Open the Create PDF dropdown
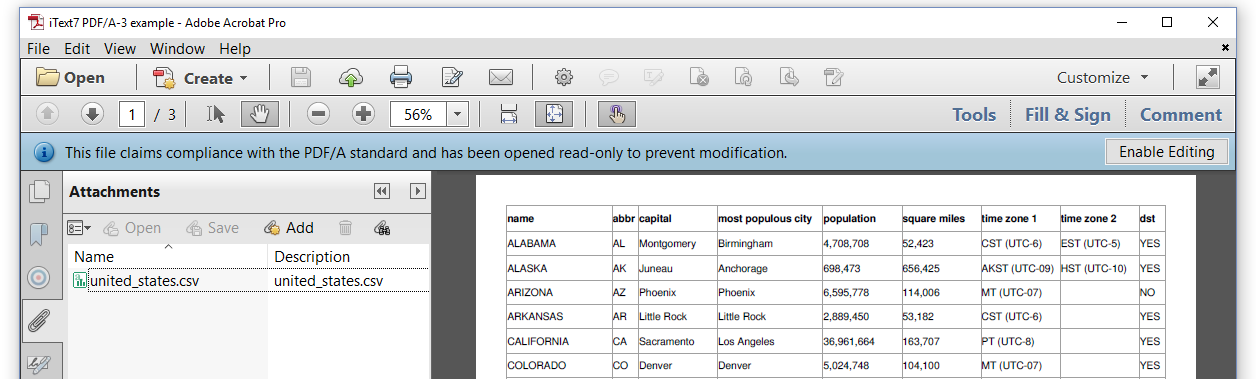Image resolution: width=1256 pixels, height=379 pixels. click(x=199, y=77)
